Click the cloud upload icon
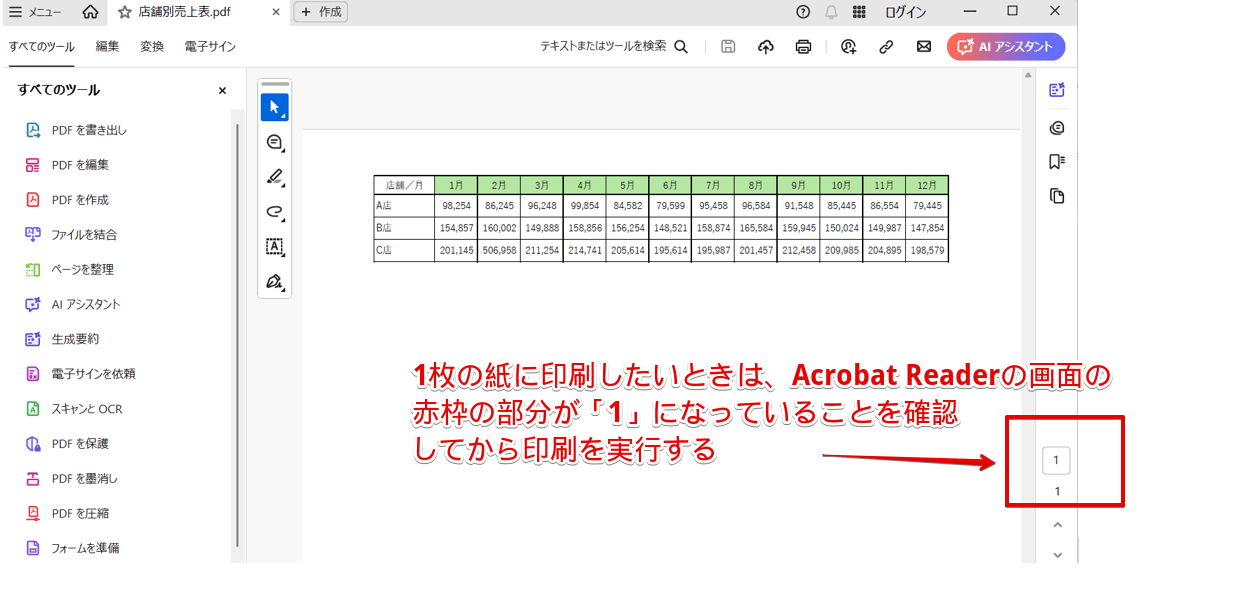The width and height of the screenshot is (1260, 616). (x=766, y=46)
